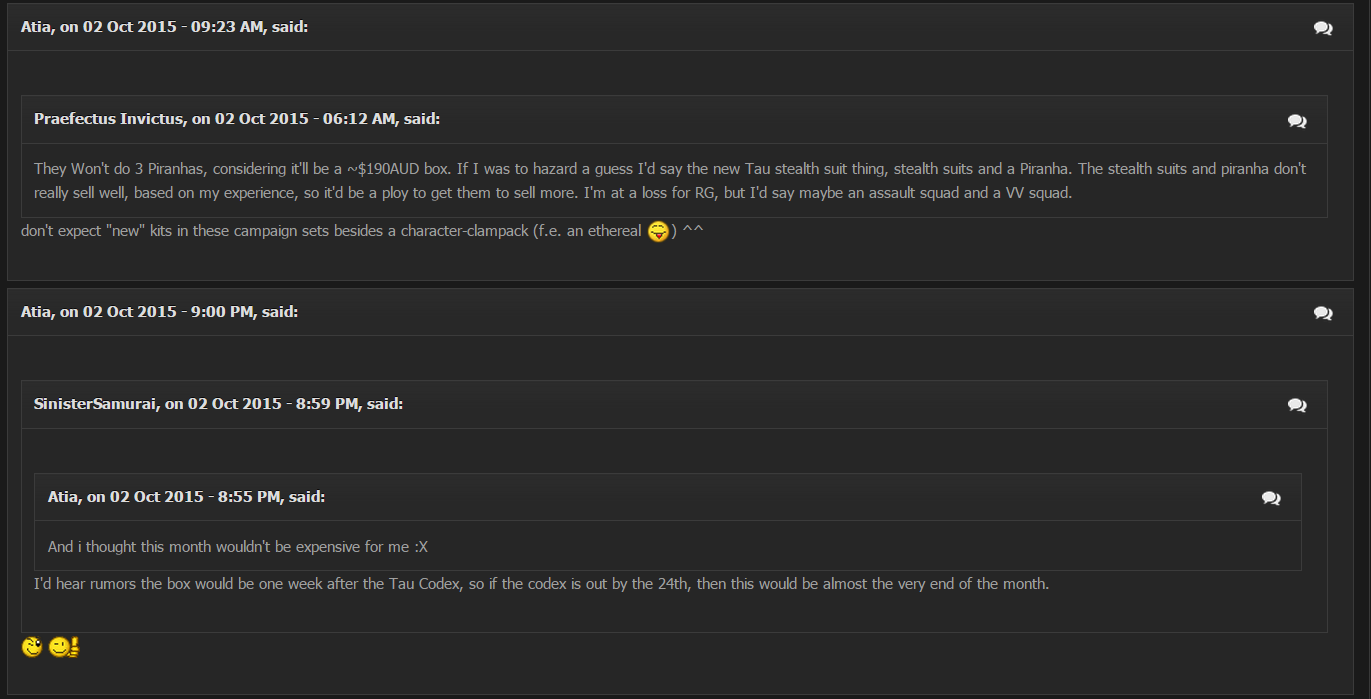This screenshot has width=1371, height=699.
Task: Select snapback icon on SinisterSamurai quote
Action: (x=1297, y=405)
